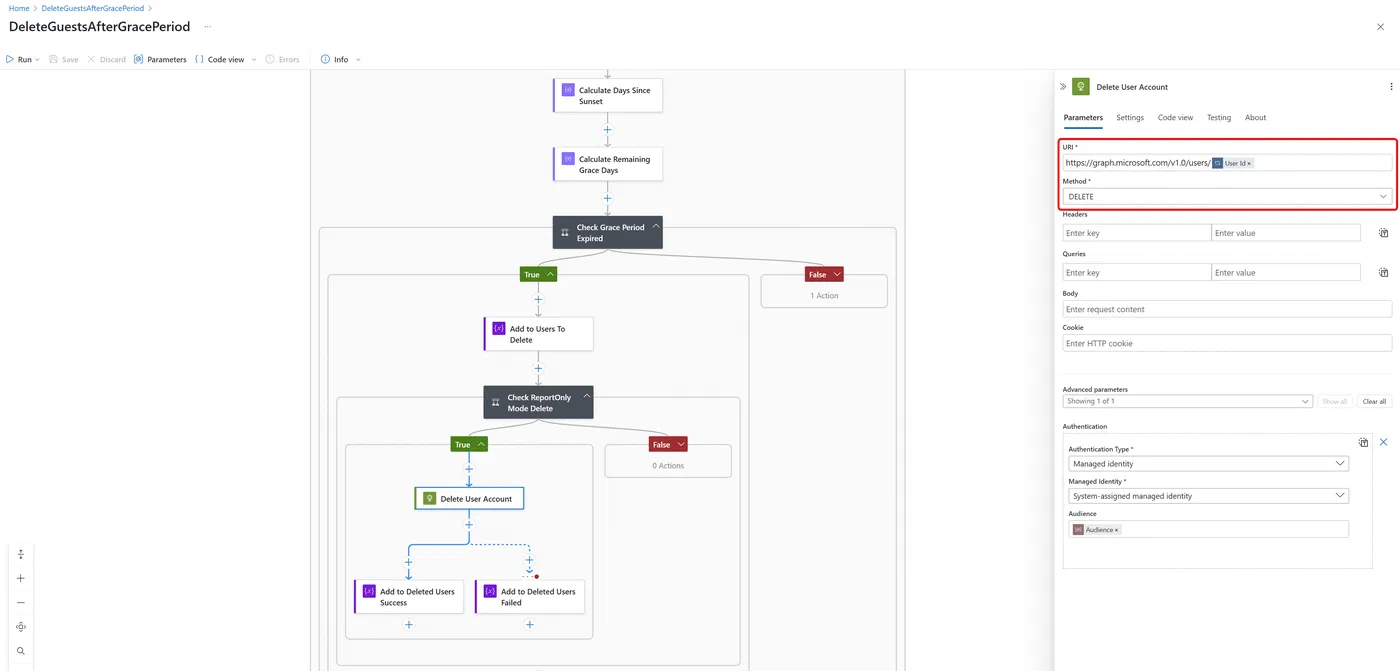1400x671 pixels.
Task: Remove the Authentication parameter with X icon
Action: coord(1384,442)
